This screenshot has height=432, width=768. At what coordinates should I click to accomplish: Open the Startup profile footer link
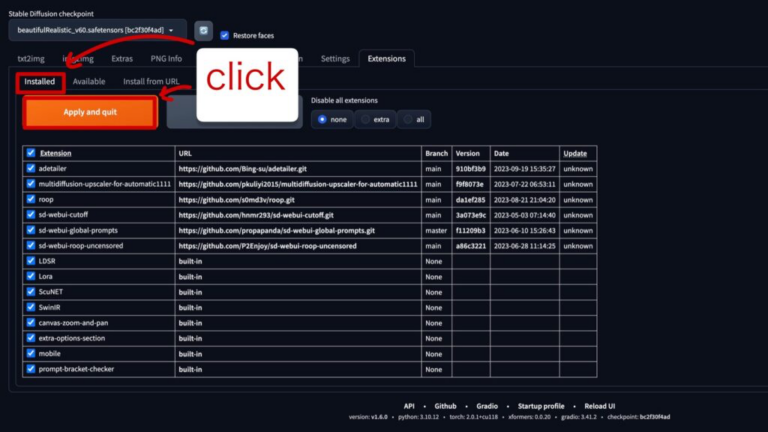click(539, 406)
